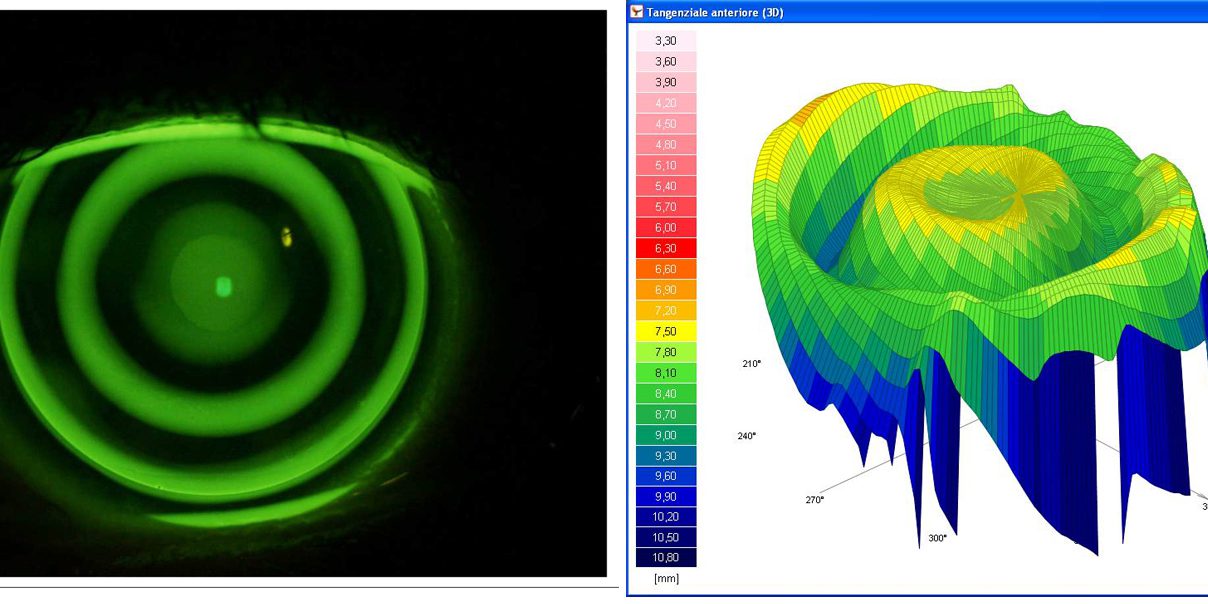
Task: Select the 3,90 pink scale swatch
Action: [x=665, y=82]
